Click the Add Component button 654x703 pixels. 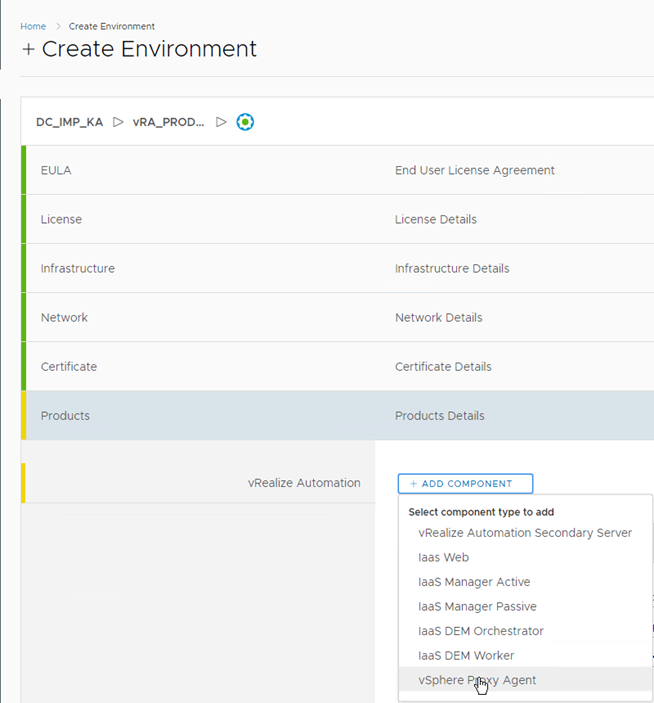click(465, 484)
